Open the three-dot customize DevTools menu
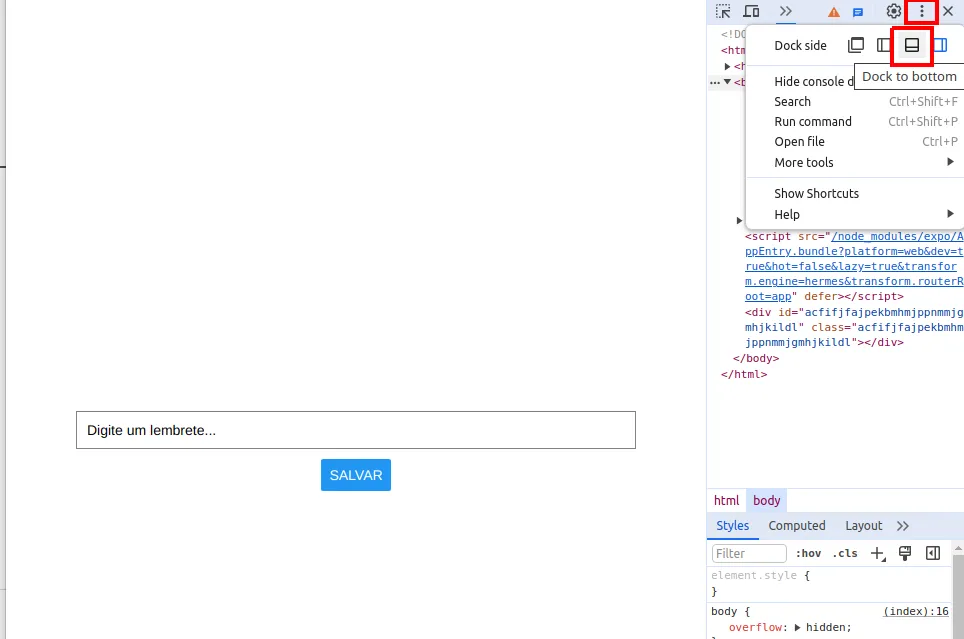Image resolution: width=964 pixels, height=639 pixels. pos(922,11)
